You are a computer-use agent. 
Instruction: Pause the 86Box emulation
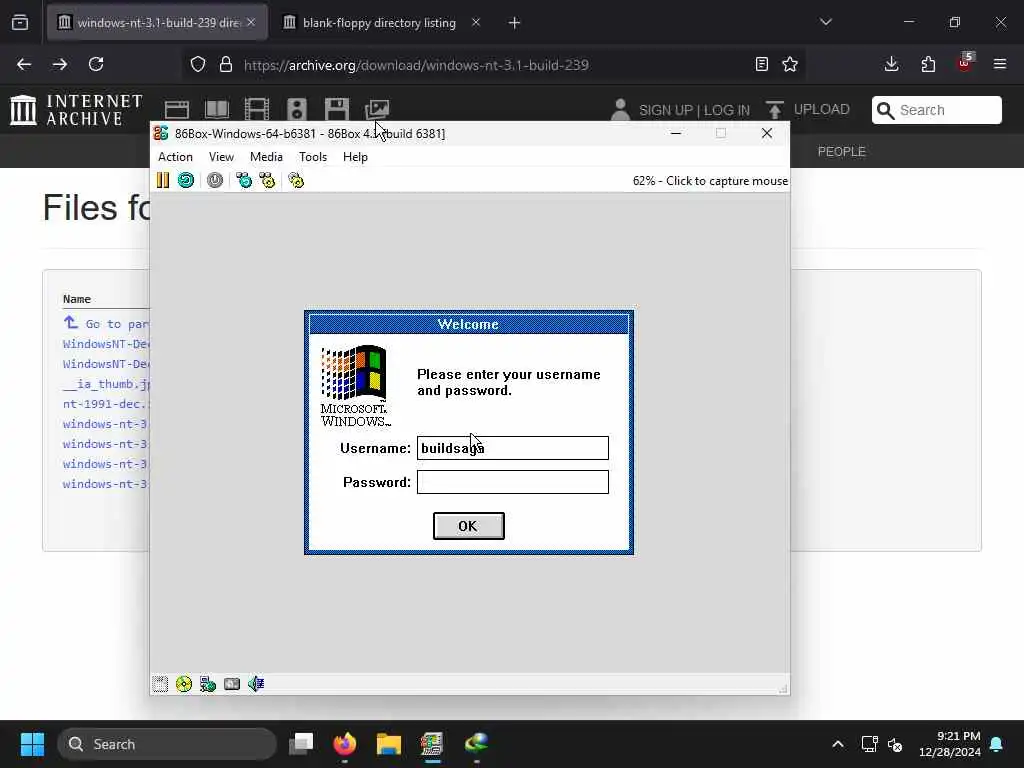[163, 180]
